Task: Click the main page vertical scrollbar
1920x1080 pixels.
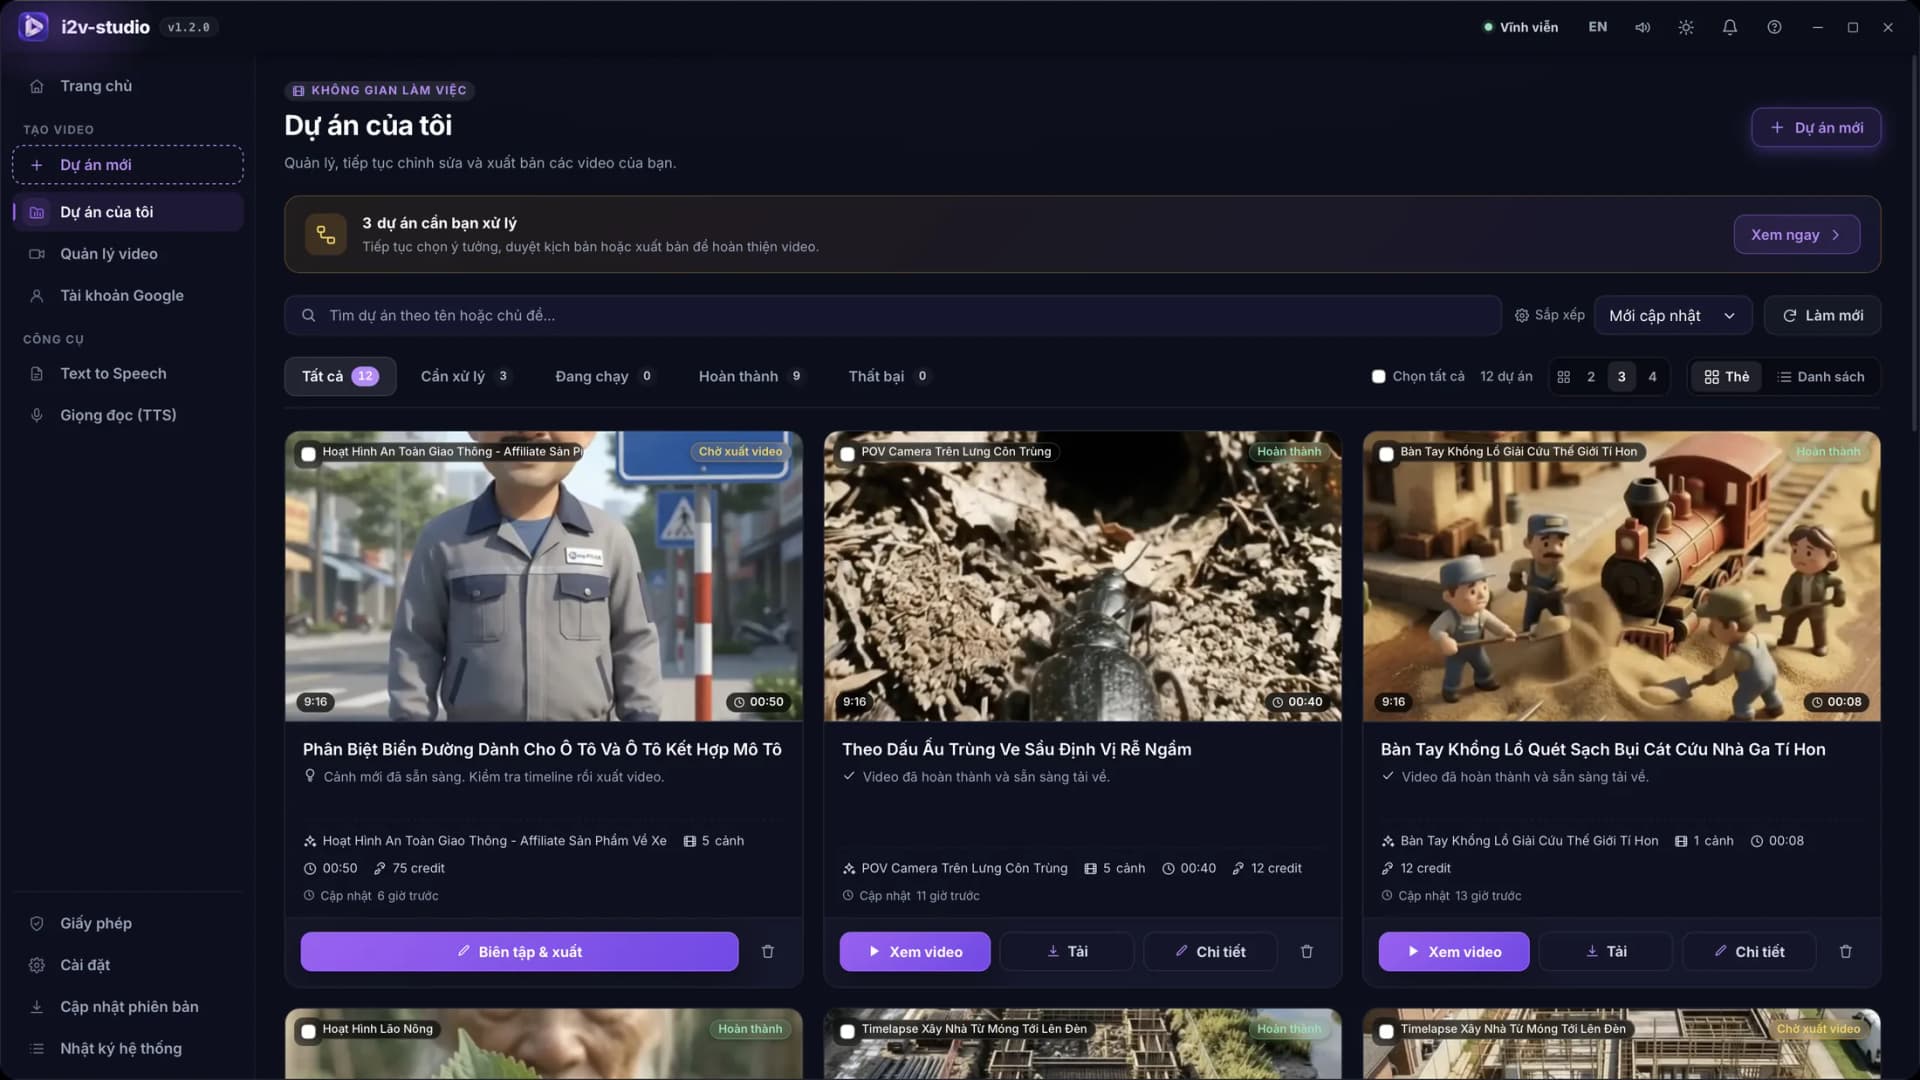Action: point(1915,243)
